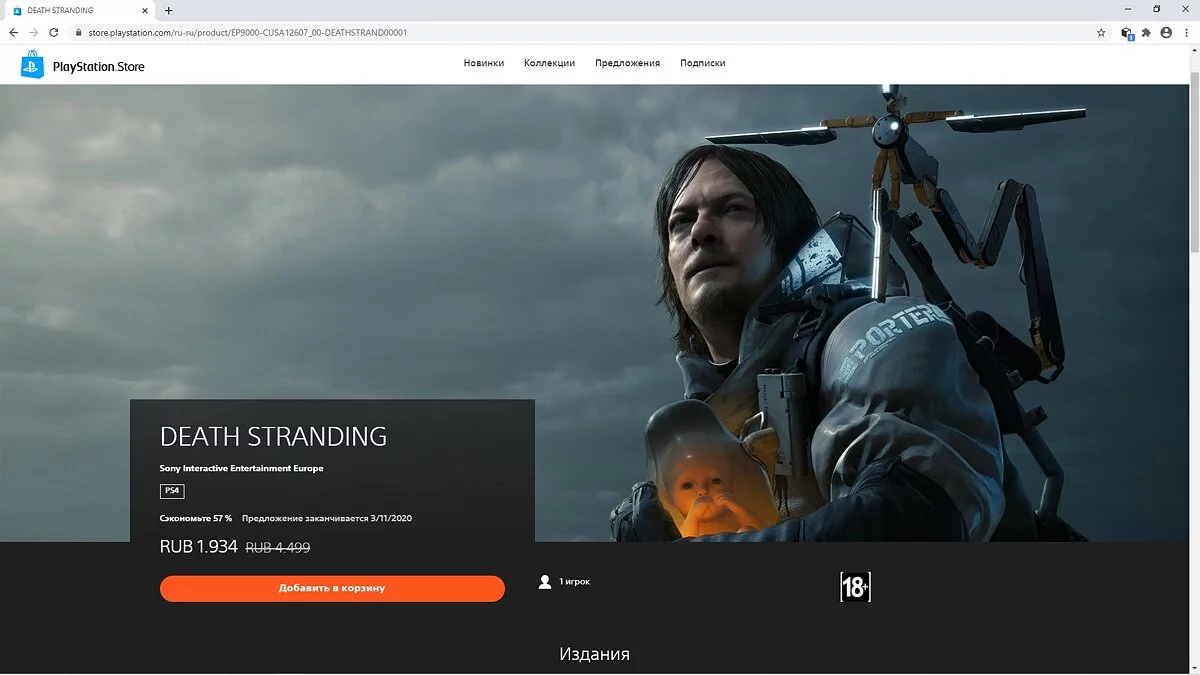The image size is (1200, 675).
Task: Close the DEATH STRANDING browser tab
Action: point(147,10)
